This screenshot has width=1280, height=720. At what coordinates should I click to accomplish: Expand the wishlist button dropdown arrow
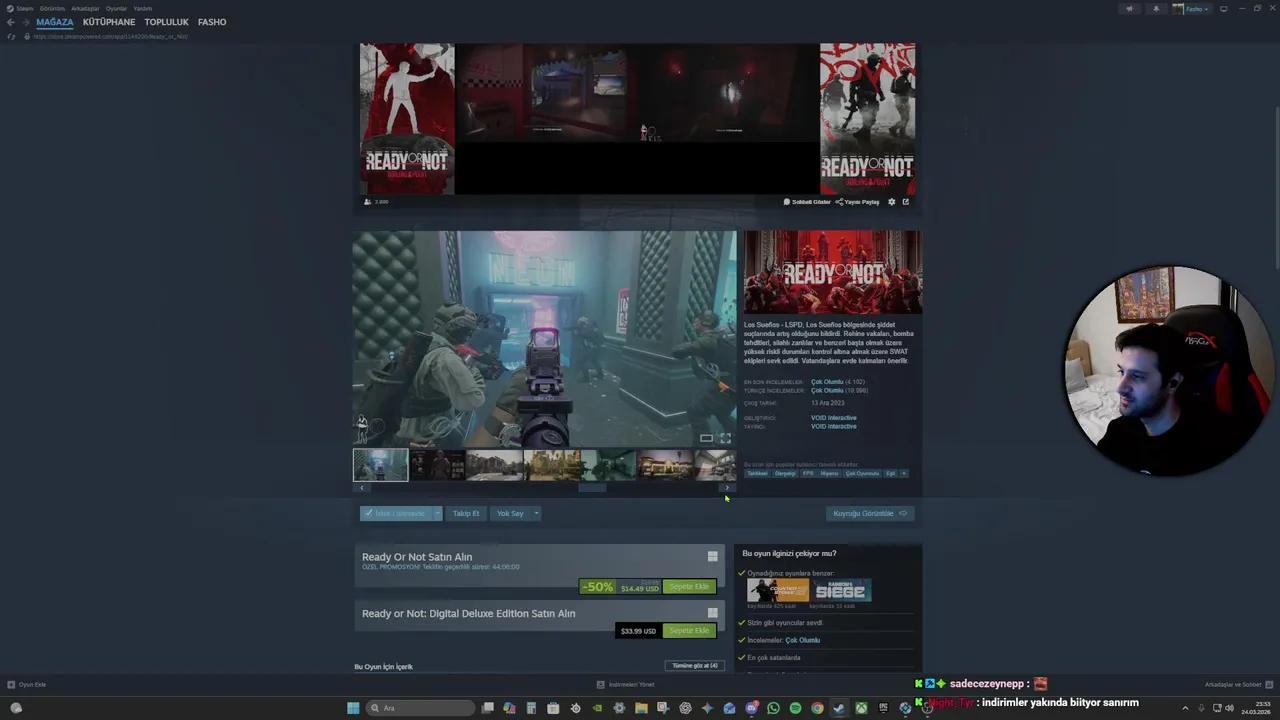click(x=437, y=513)
